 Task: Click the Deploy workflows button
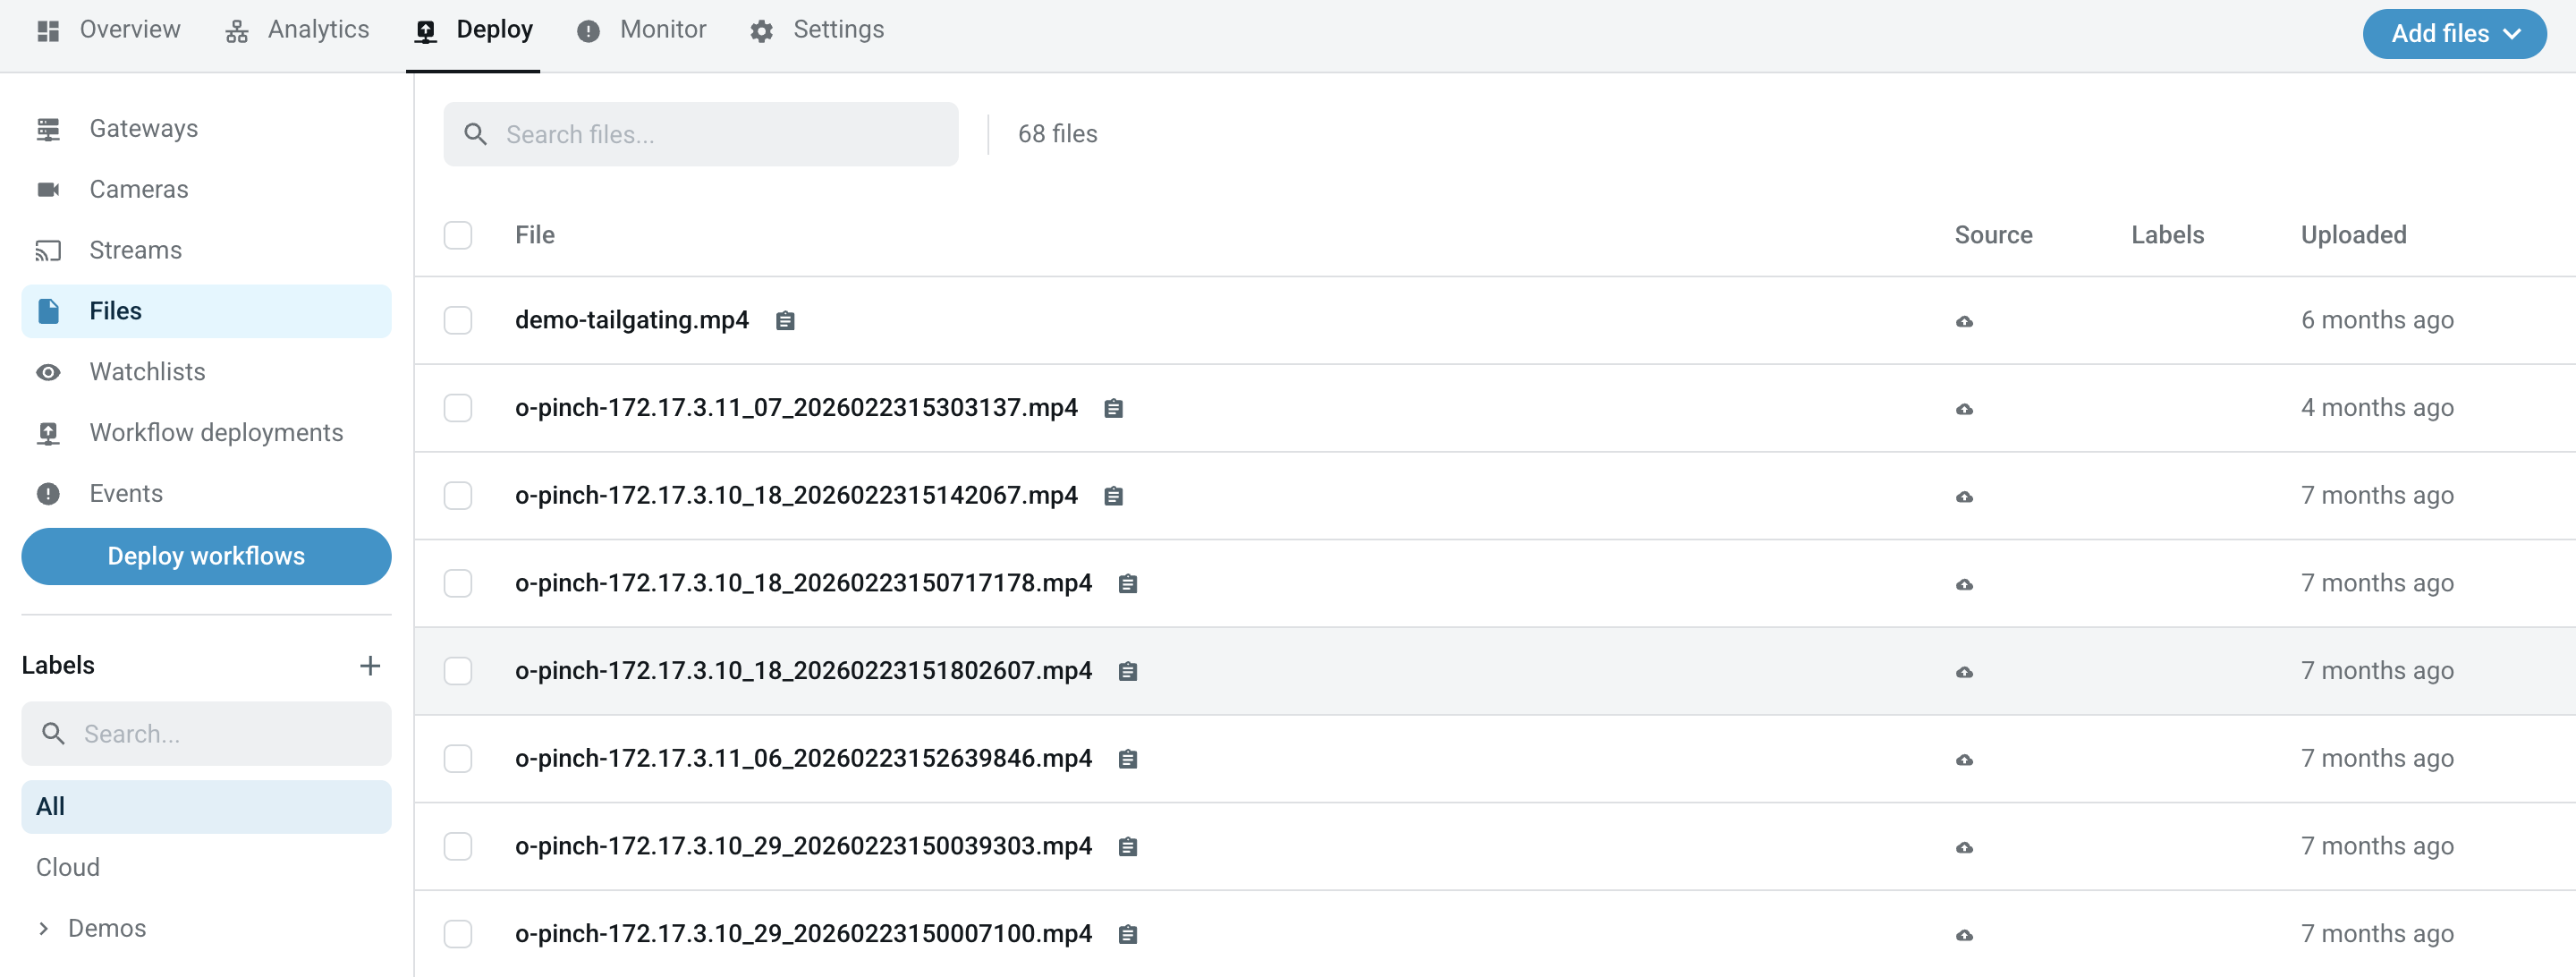[x=206, y=556]
